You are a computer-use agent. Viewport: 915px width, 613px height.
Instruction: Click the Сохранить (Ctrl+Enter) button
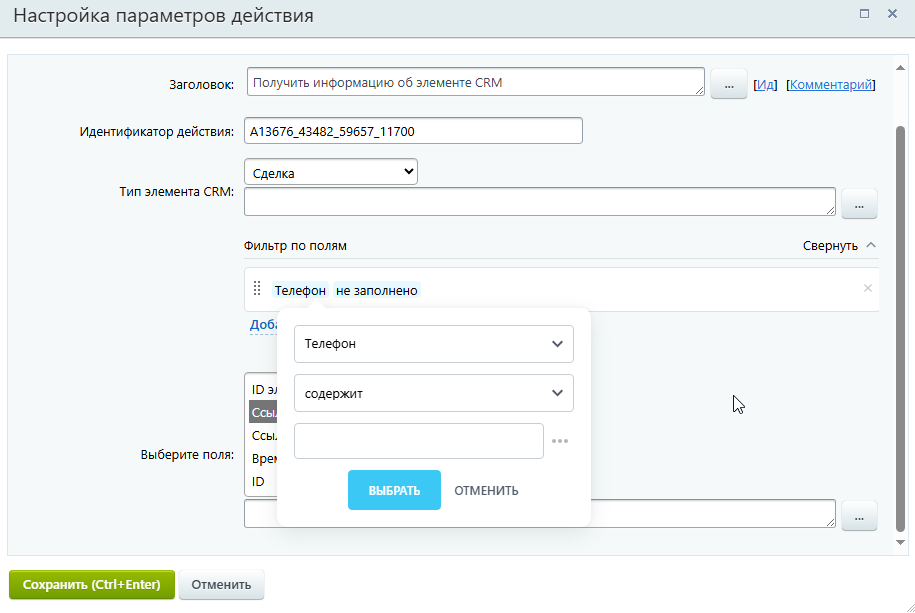pos(92,585)
